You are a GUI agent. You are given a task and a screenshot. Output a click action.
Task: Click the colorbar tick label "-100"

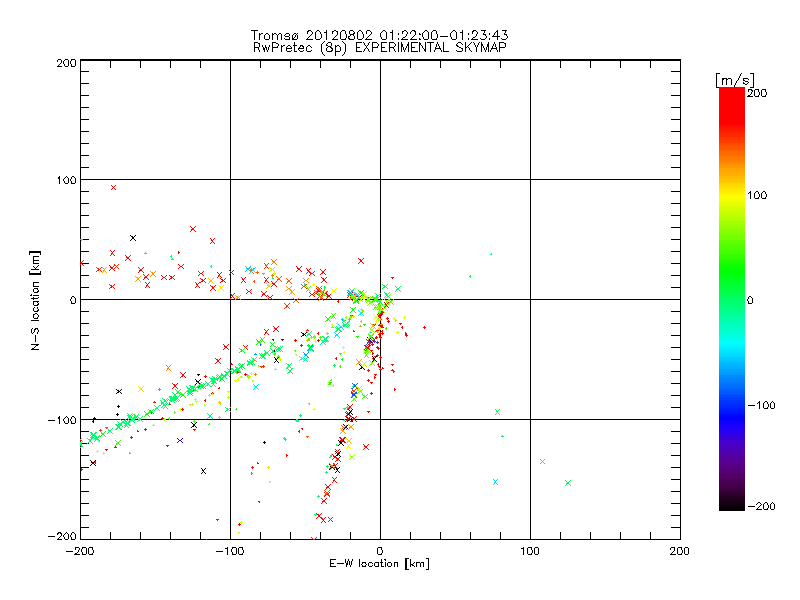click(761, 406)
